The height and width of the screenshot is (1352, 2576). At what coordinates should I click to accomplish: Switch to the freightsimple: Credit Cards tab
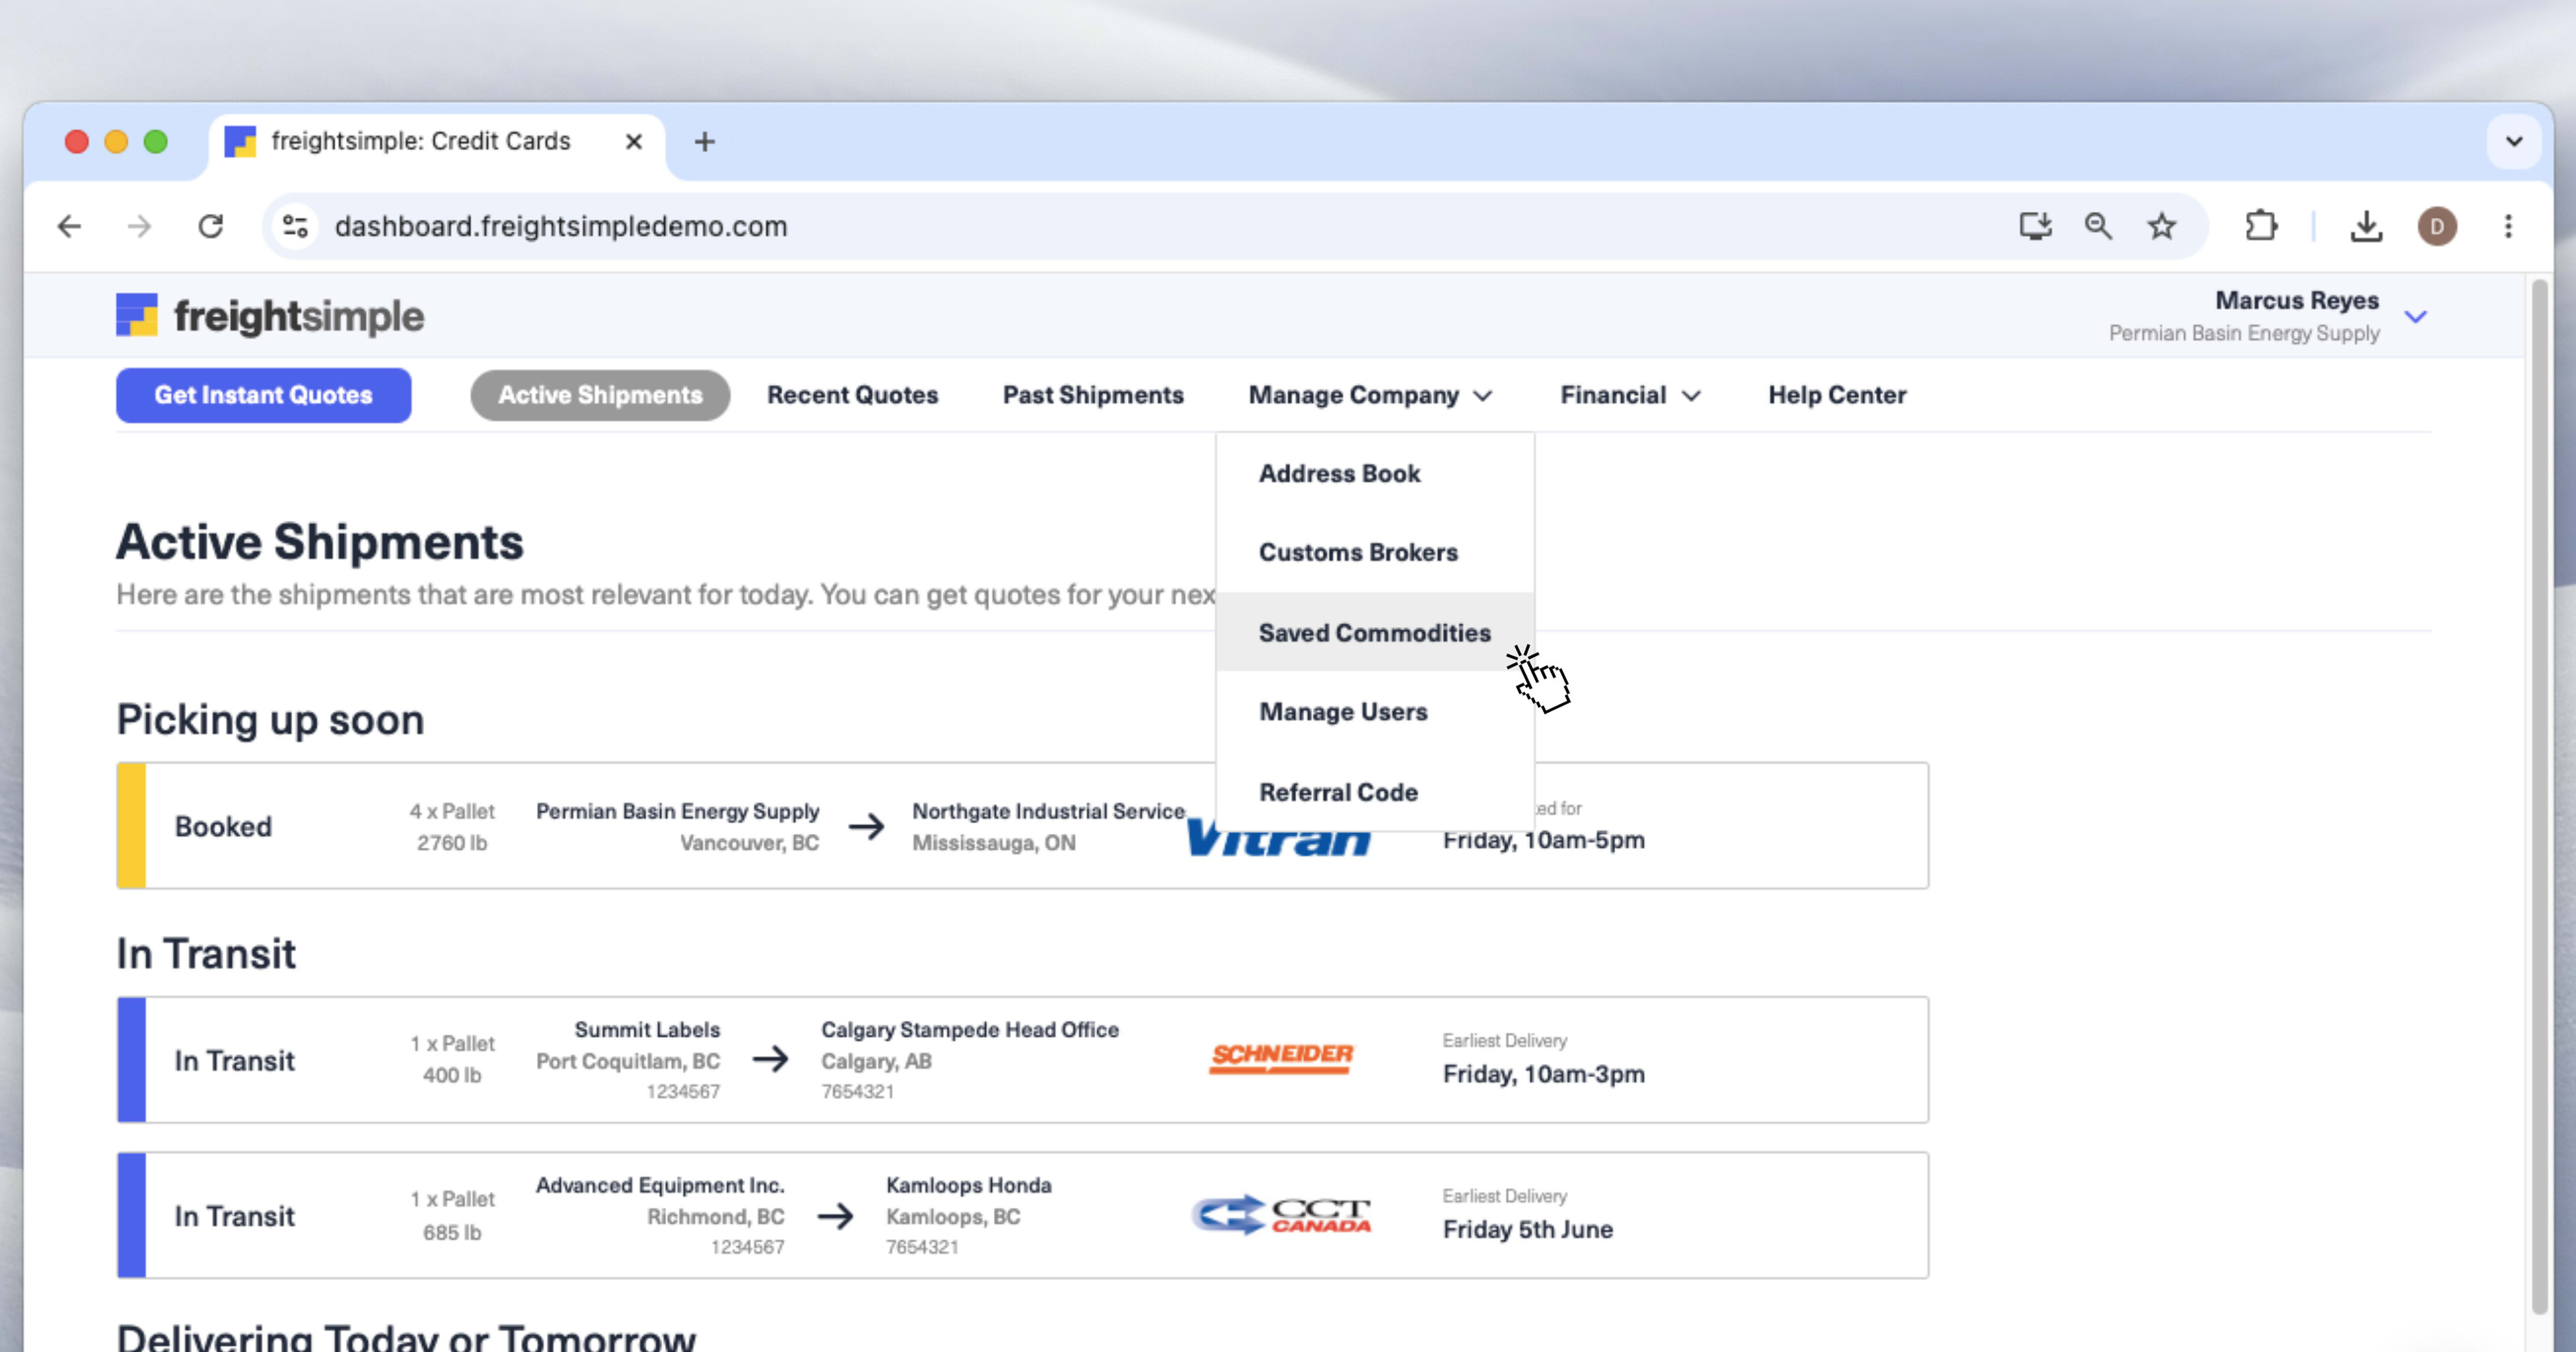pos(420,142)
